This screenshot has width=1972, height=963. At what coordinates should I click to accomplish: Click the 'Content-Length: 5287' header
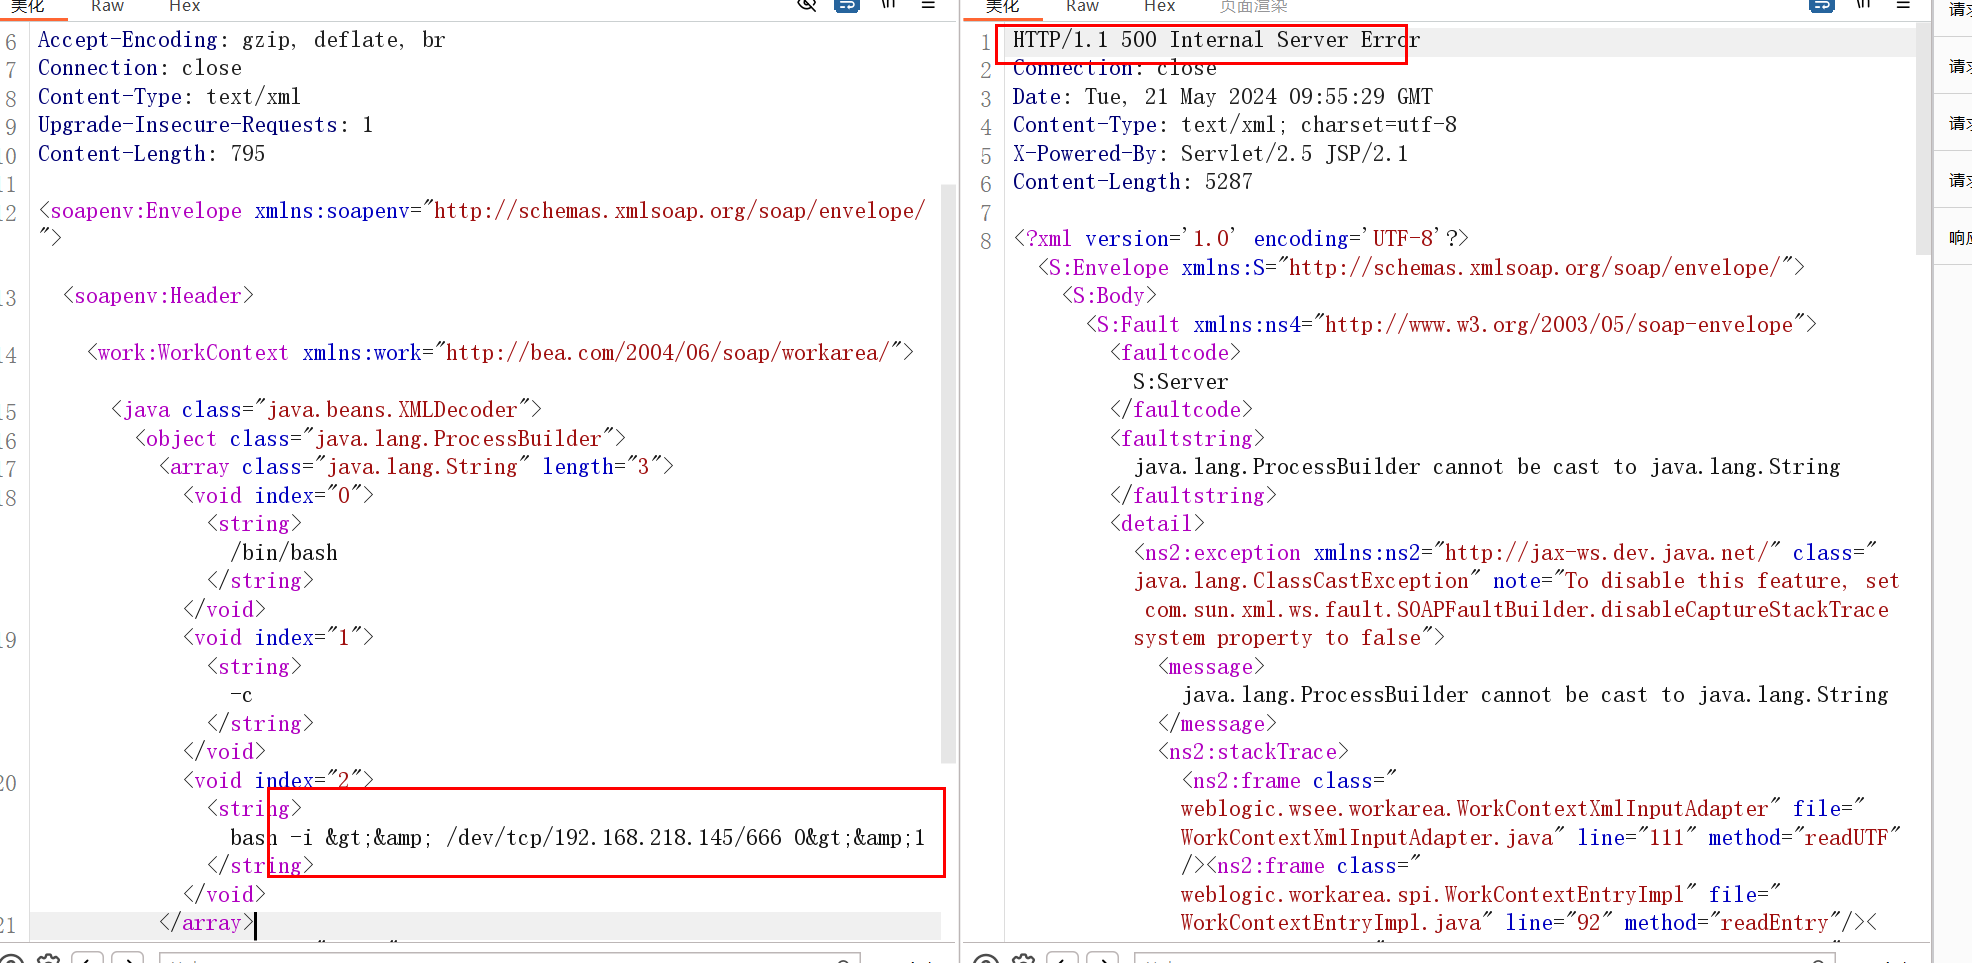1132,182
